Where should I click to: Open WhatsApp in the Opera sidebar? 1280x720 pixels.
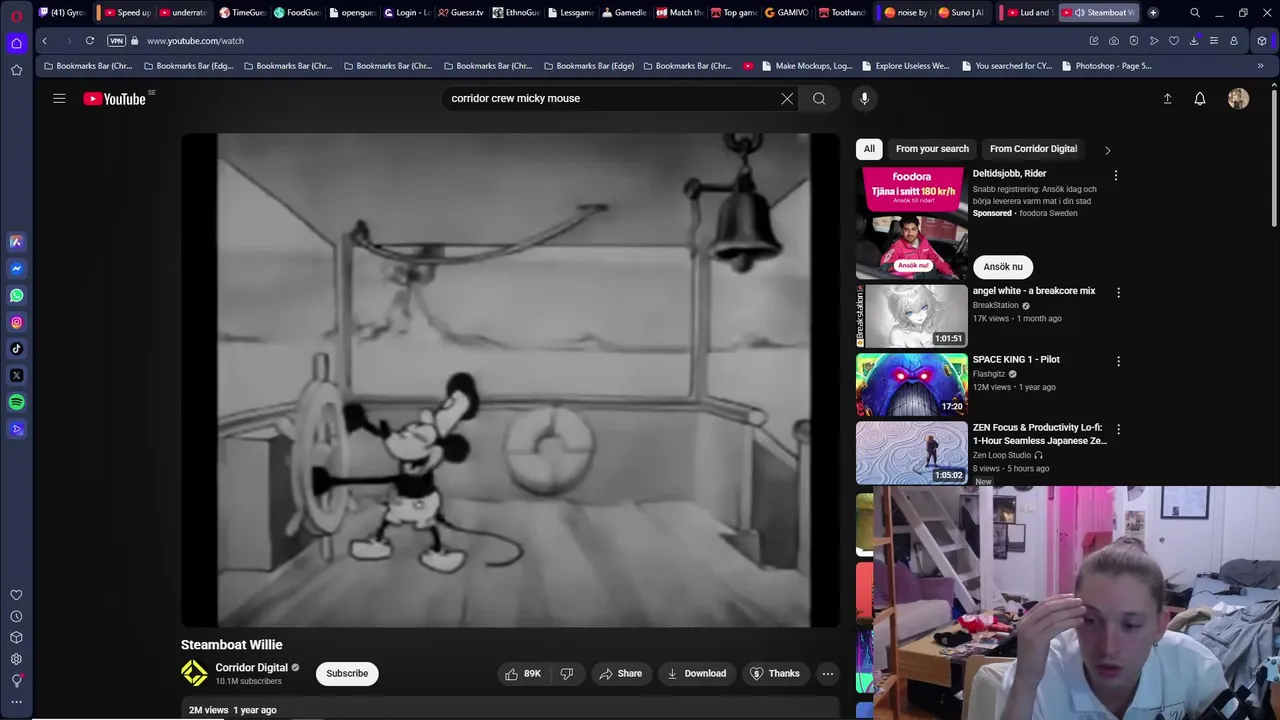click(16, 295)
